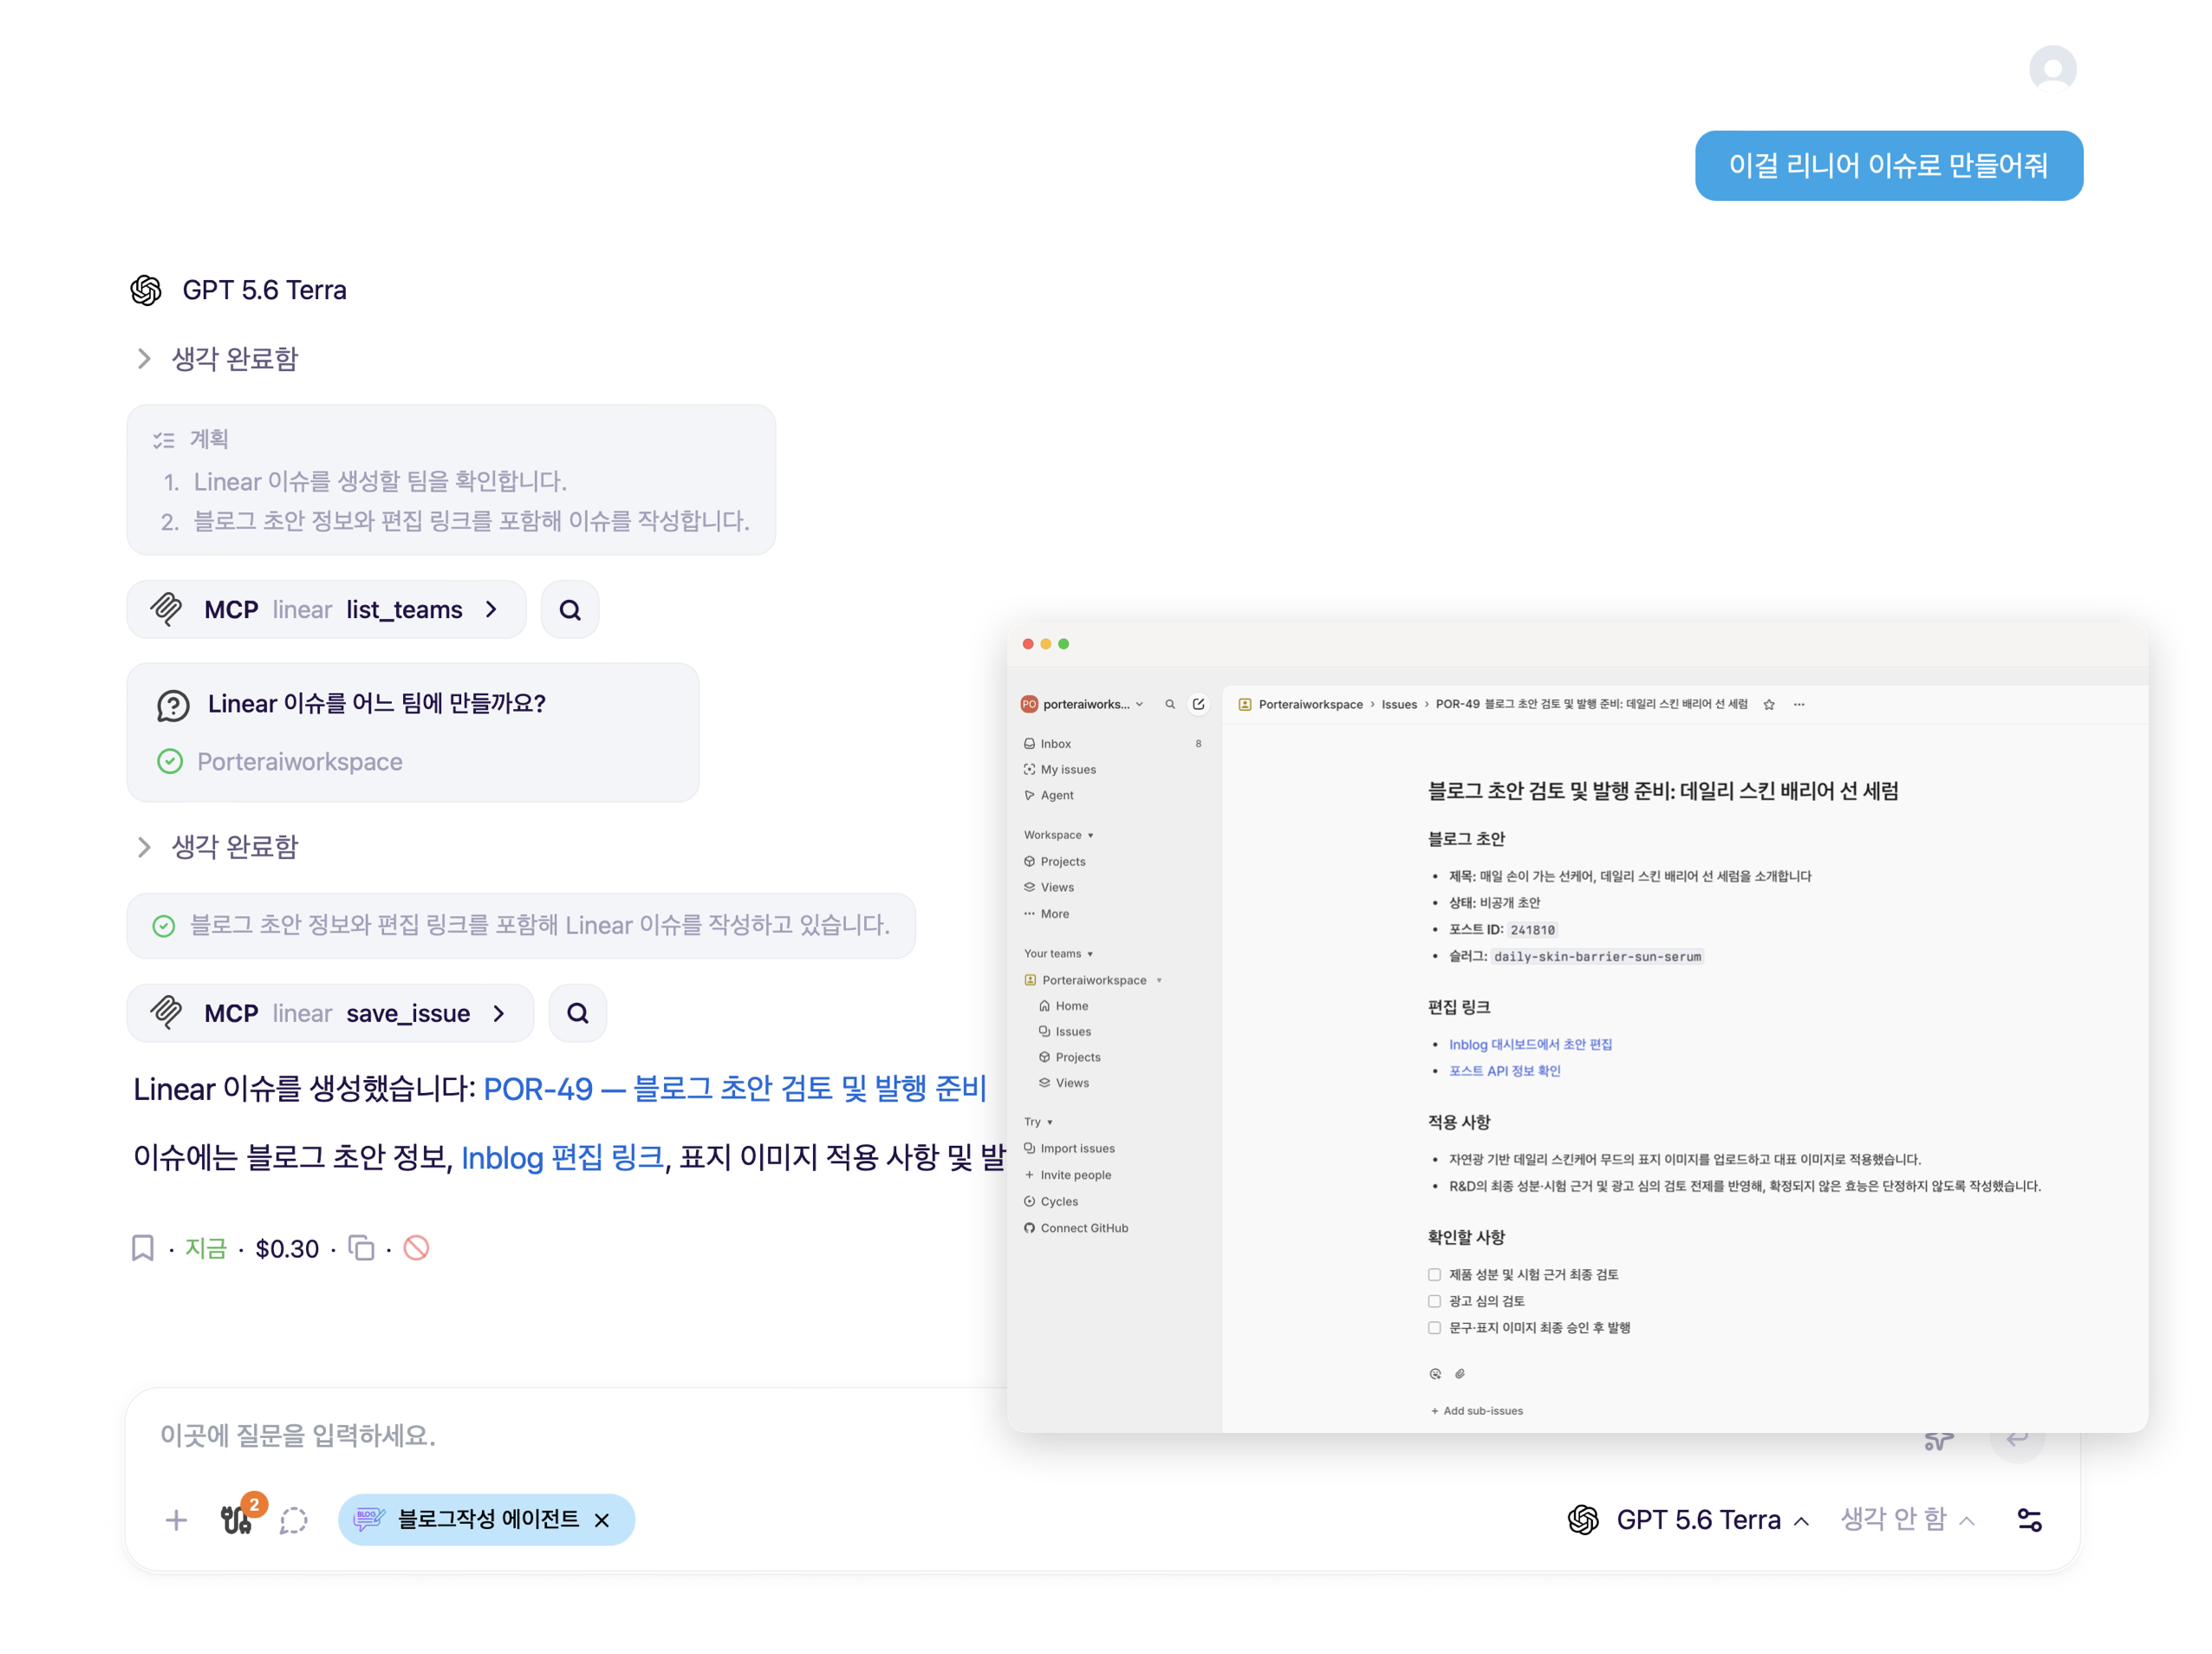
Task: Click the red block icon under response
Action: point(416,1248)
